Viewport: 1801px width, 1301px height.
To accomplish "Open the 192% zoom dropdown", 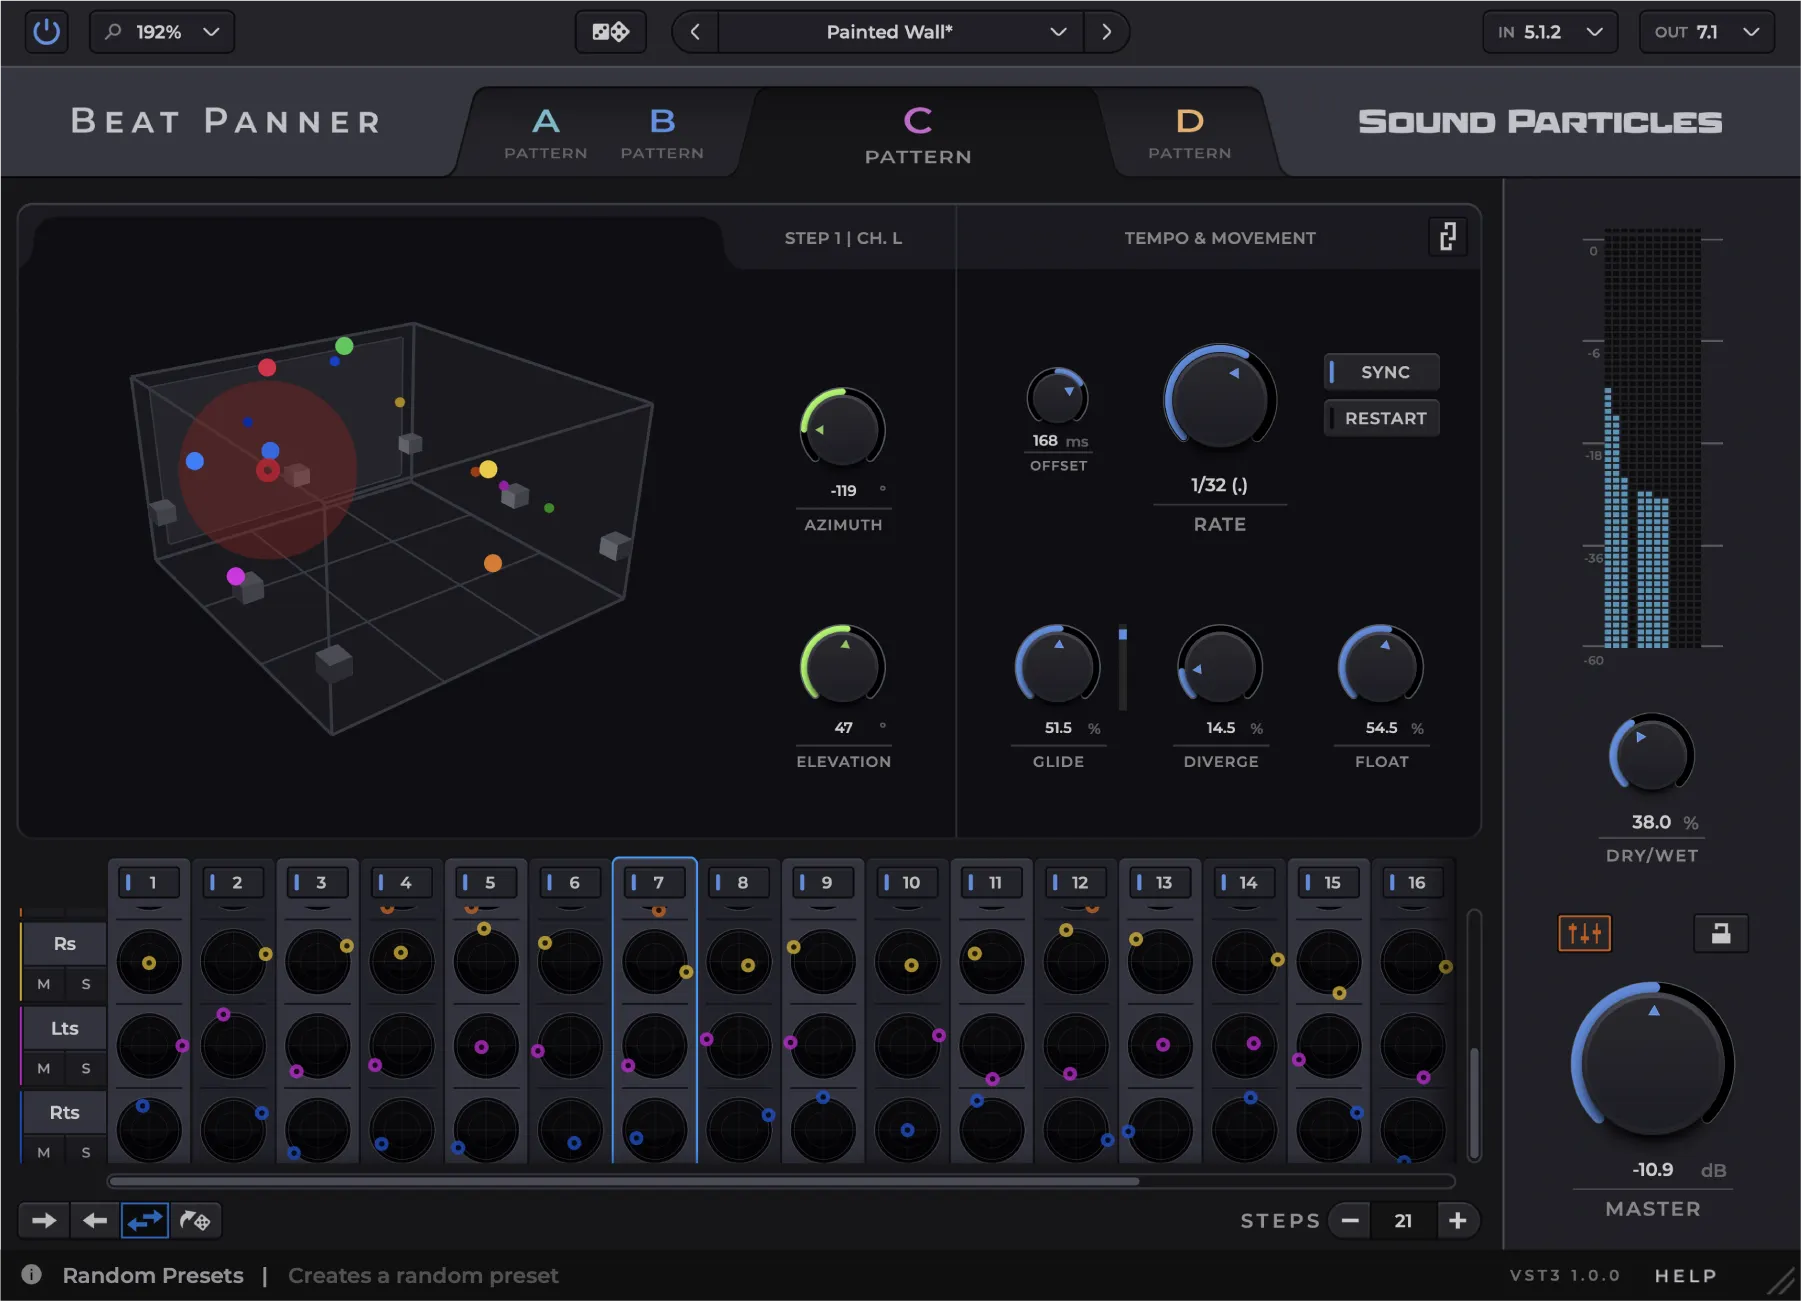I will pyautogui.click(x=163, y=32).
